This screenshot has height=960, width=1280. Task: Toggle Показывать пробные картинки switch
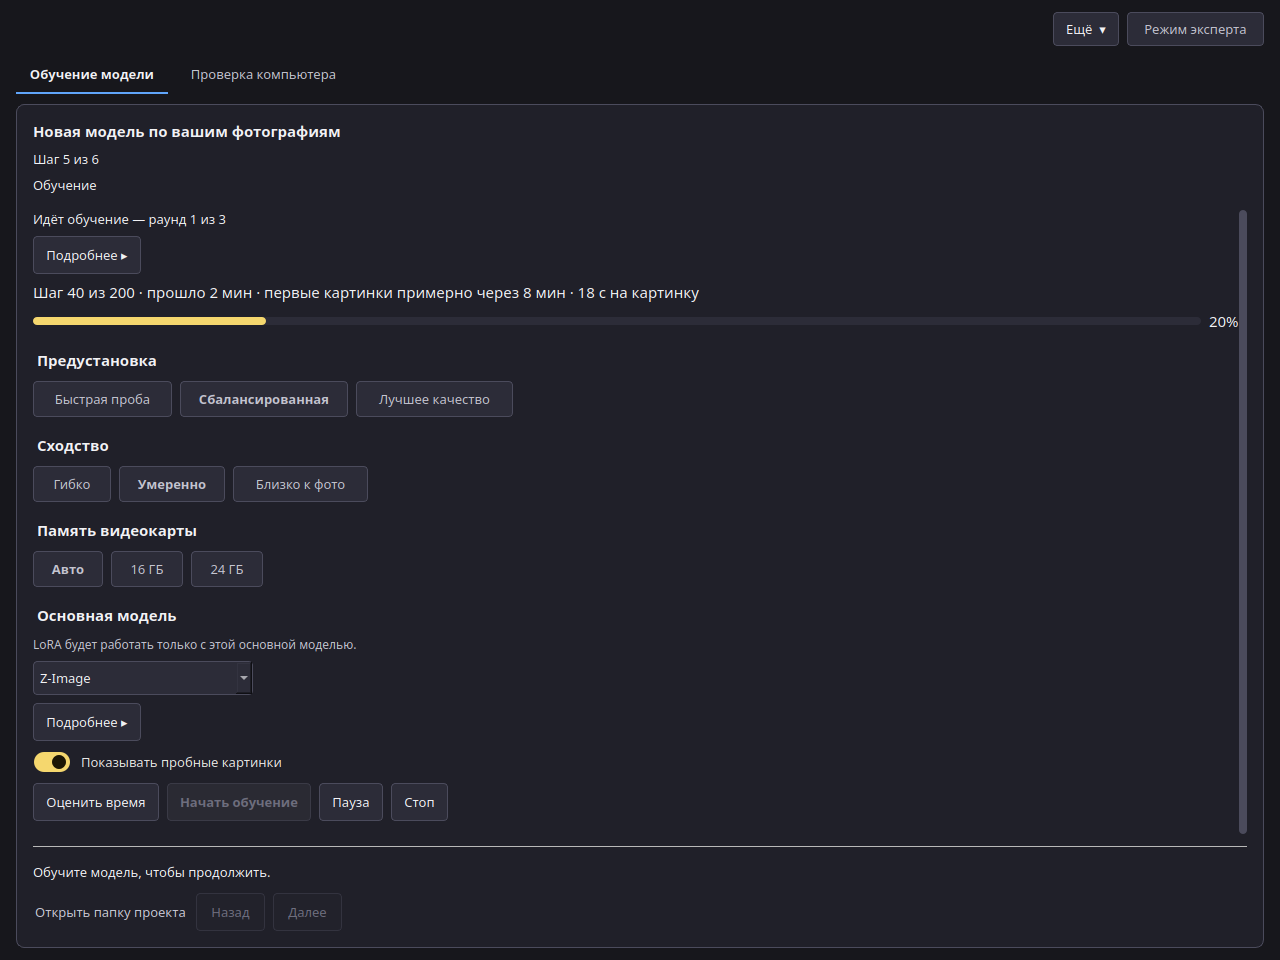click(x=52, y=762)
